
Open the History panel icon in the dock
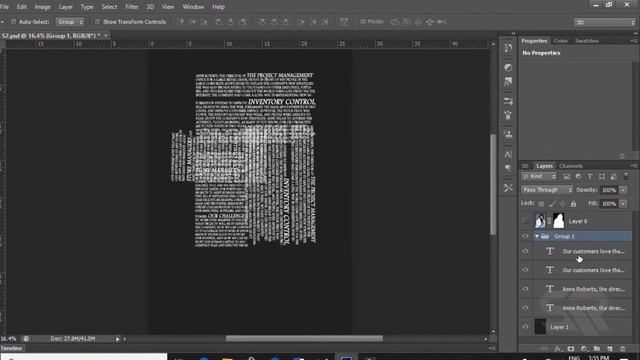508,48
